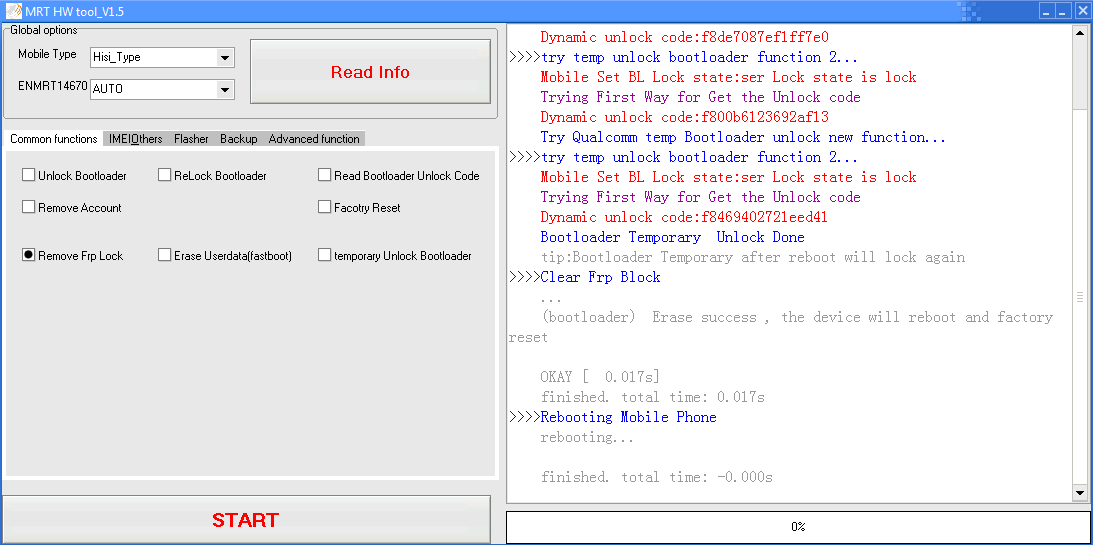Screen dimensions: 1093x545
Task: Click 'OKAY [ 0.017s]' log line
Action: 599,377
